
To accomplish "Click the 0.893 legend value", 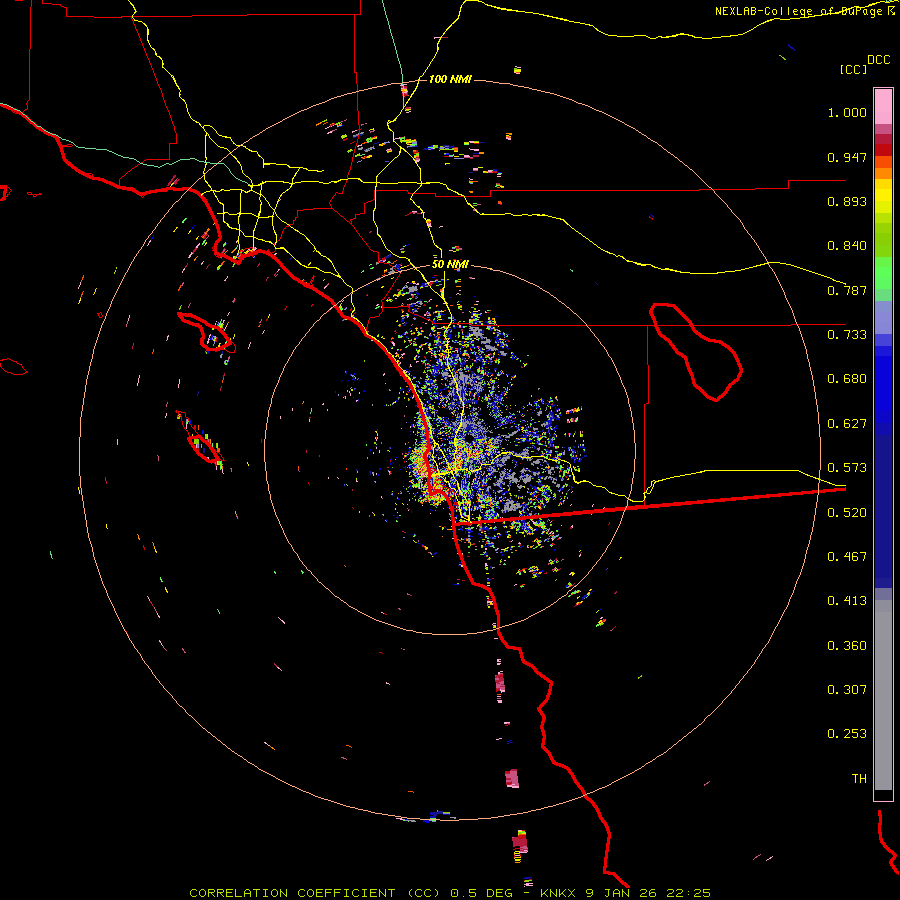I will (x=847, y=201).
